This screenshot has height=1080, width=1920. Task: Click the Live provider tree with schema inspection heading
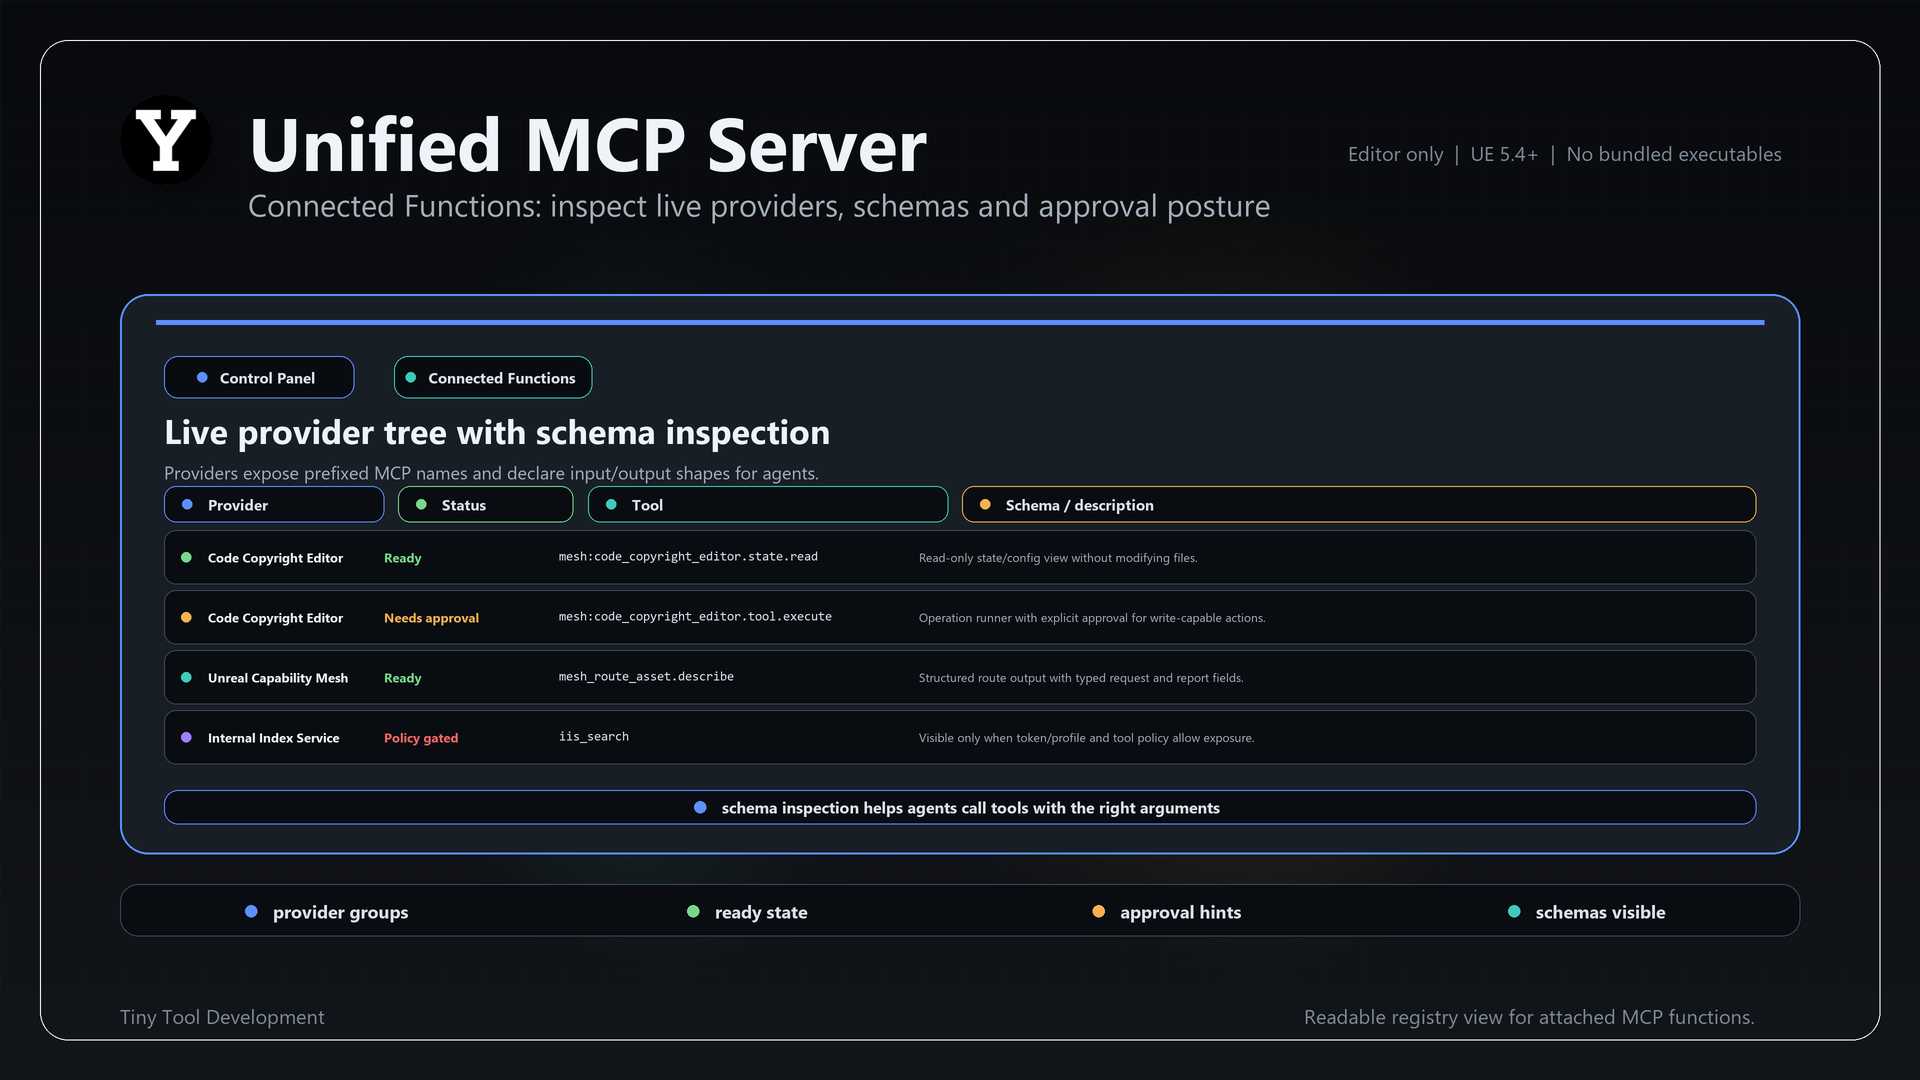[497, 433]
